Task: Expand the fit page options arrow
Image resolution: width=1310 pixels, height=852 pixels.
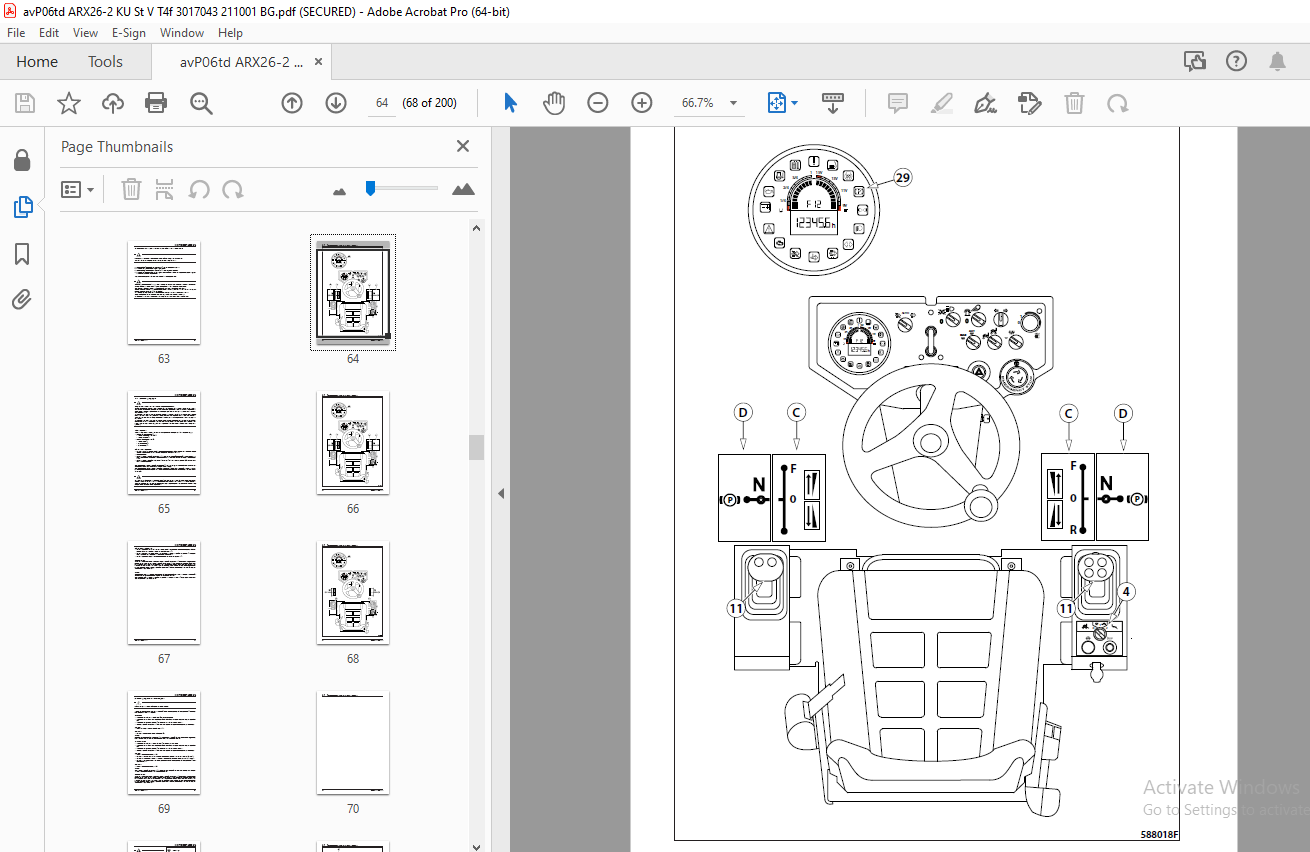Action: click(x=795, y=103)
